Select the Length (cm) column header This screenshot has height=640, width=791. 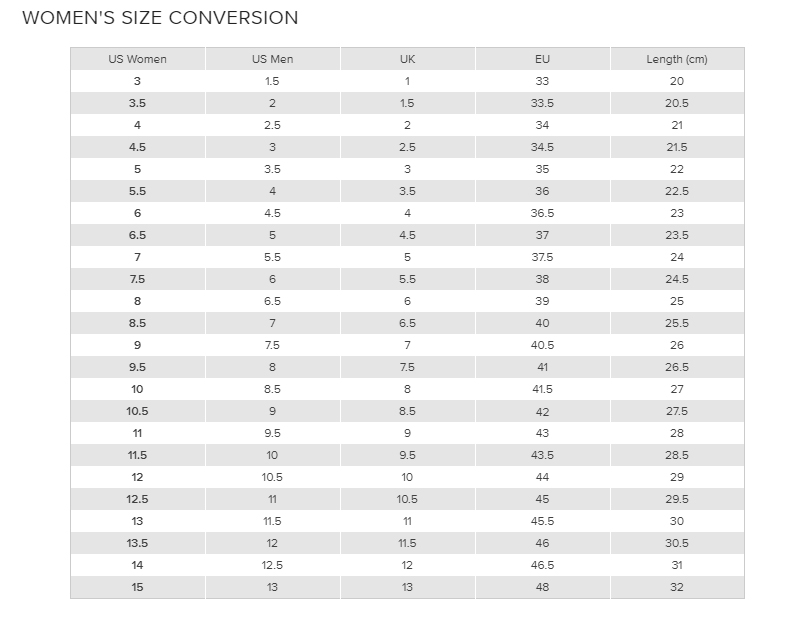[x=677, y=59]
